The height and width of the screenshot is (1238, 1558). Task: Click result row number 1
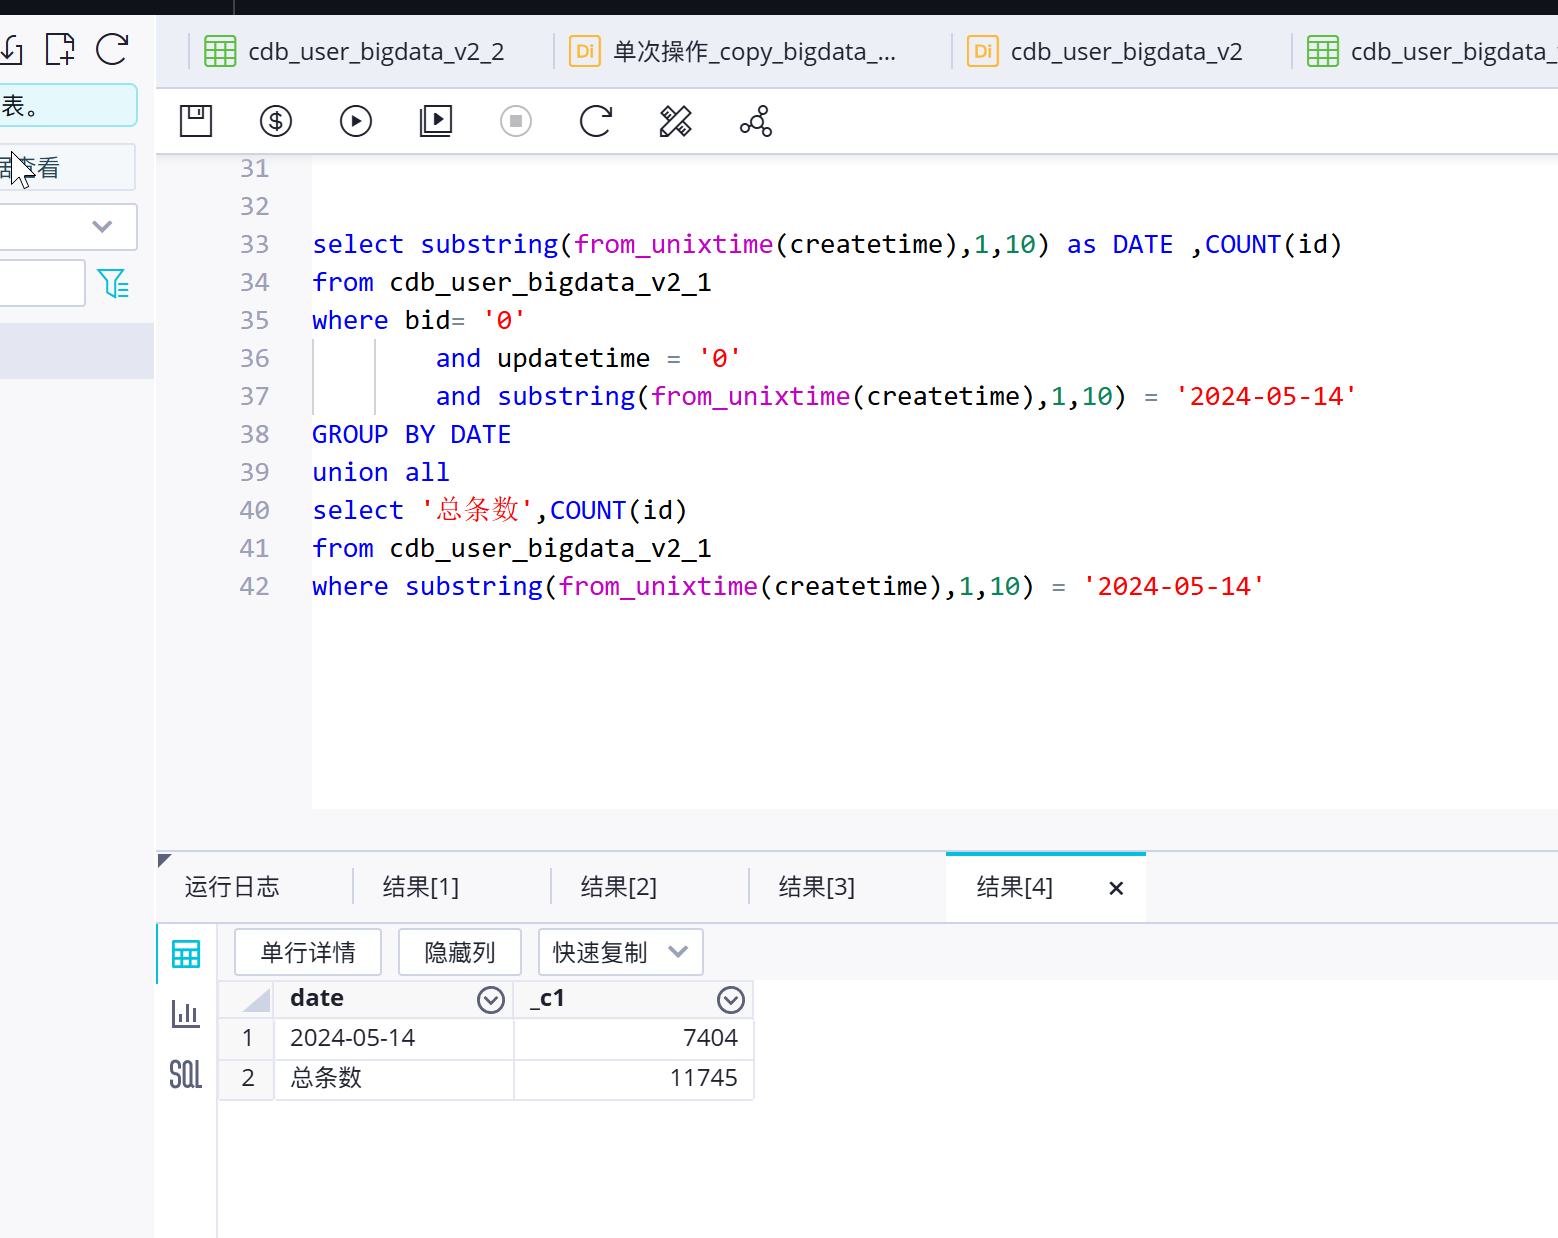(x=247, y=1038)
